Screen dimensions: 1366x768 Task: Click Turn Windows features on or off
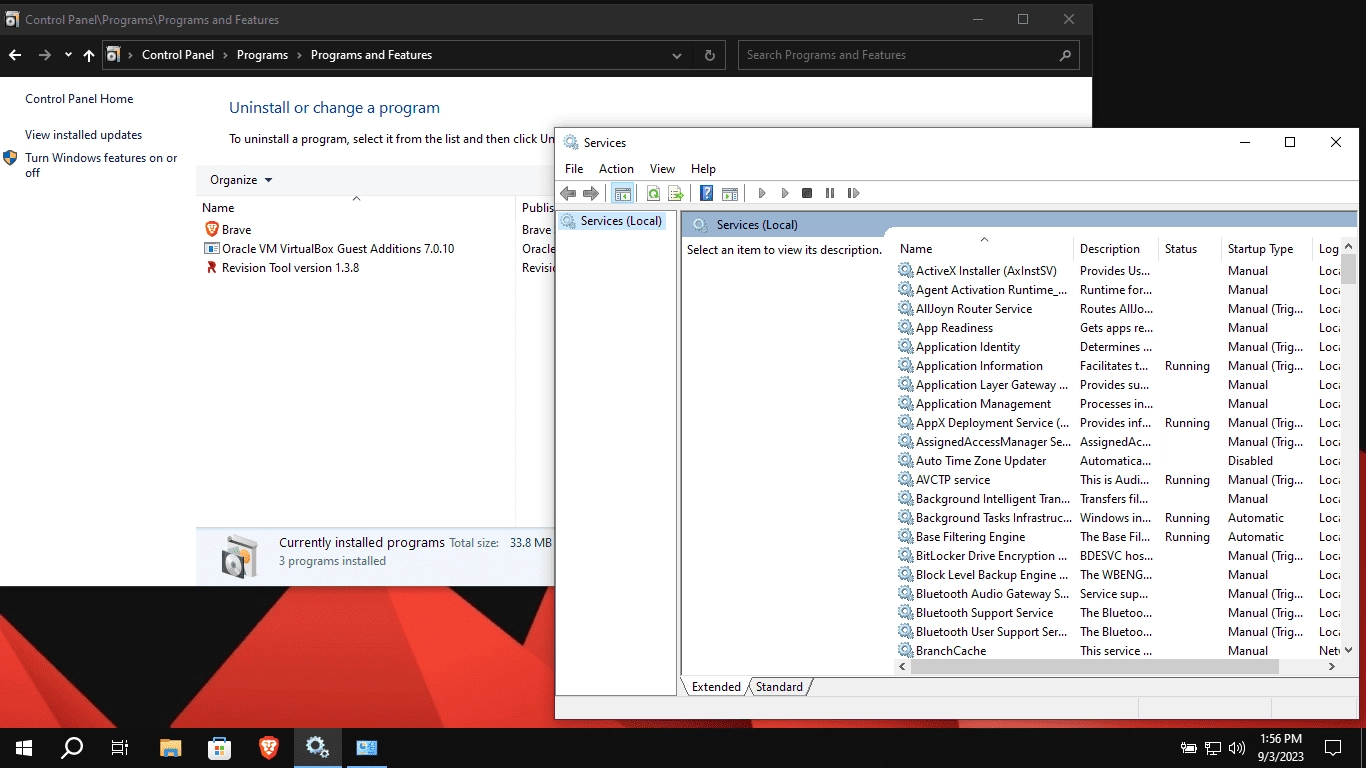tap(101, 165)
